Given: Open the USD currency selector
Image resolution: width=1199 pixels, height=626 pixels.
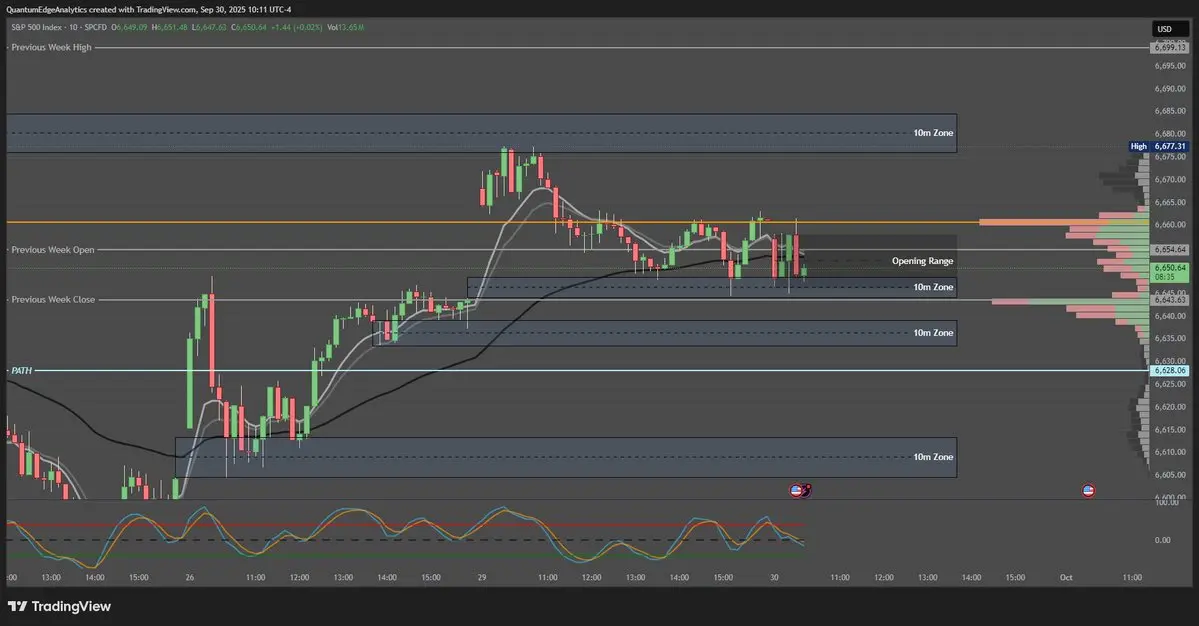Looking at the screenshot, I should (x=1170, y=29).
